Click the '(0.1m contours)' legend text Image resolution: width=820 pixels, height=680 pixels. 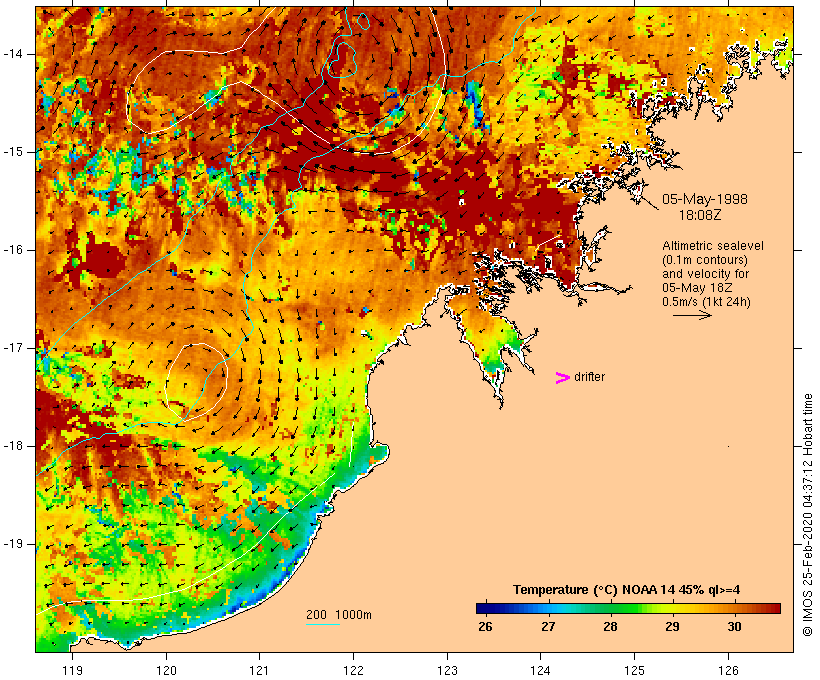[705, 260]
